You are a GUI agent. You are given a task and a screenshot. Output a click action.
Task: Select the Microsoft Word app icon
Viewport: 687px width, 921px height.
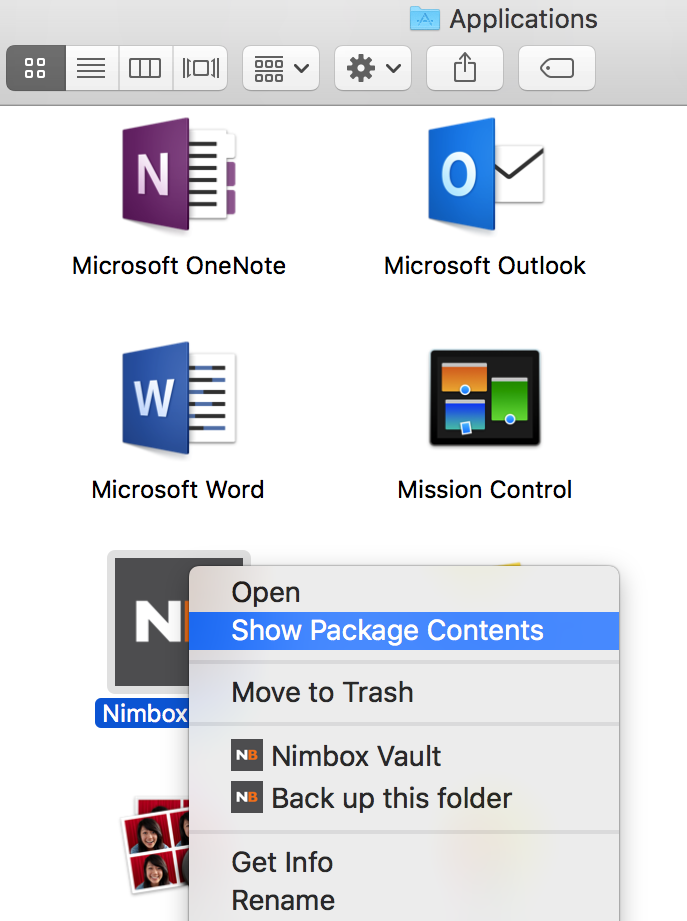tap(179, 398)
